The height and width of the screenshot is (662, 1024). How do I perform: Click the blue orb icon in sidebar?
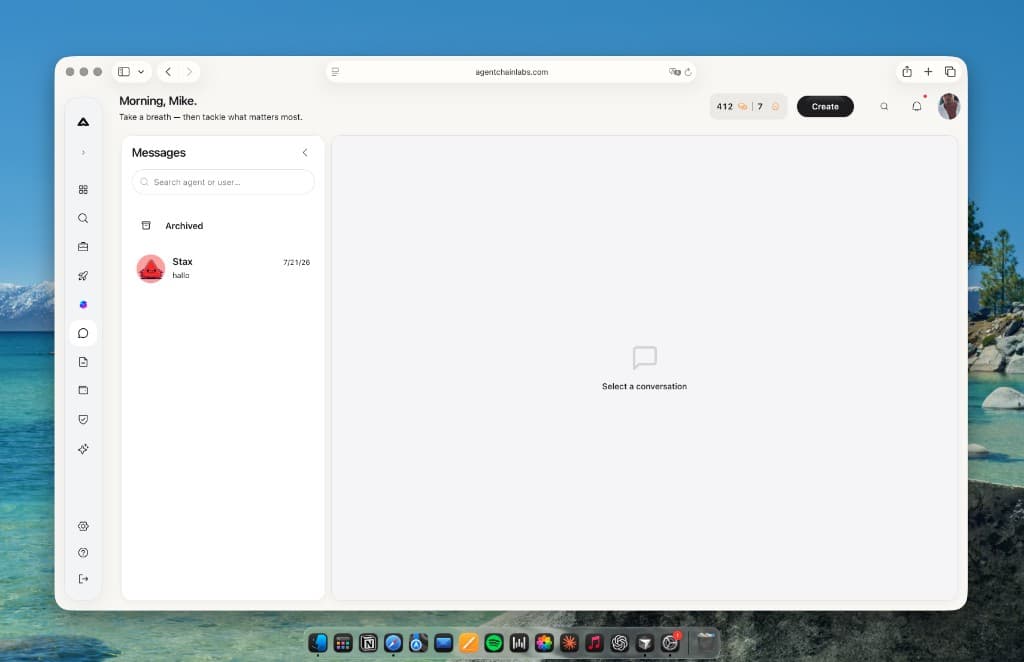coord(83,304)
